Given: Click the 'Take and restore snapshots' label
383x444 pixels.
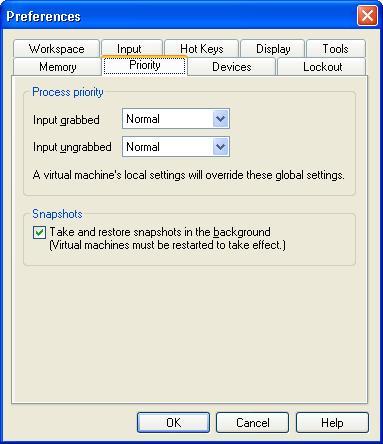Looking at the screenshot, I should (160, 232).
